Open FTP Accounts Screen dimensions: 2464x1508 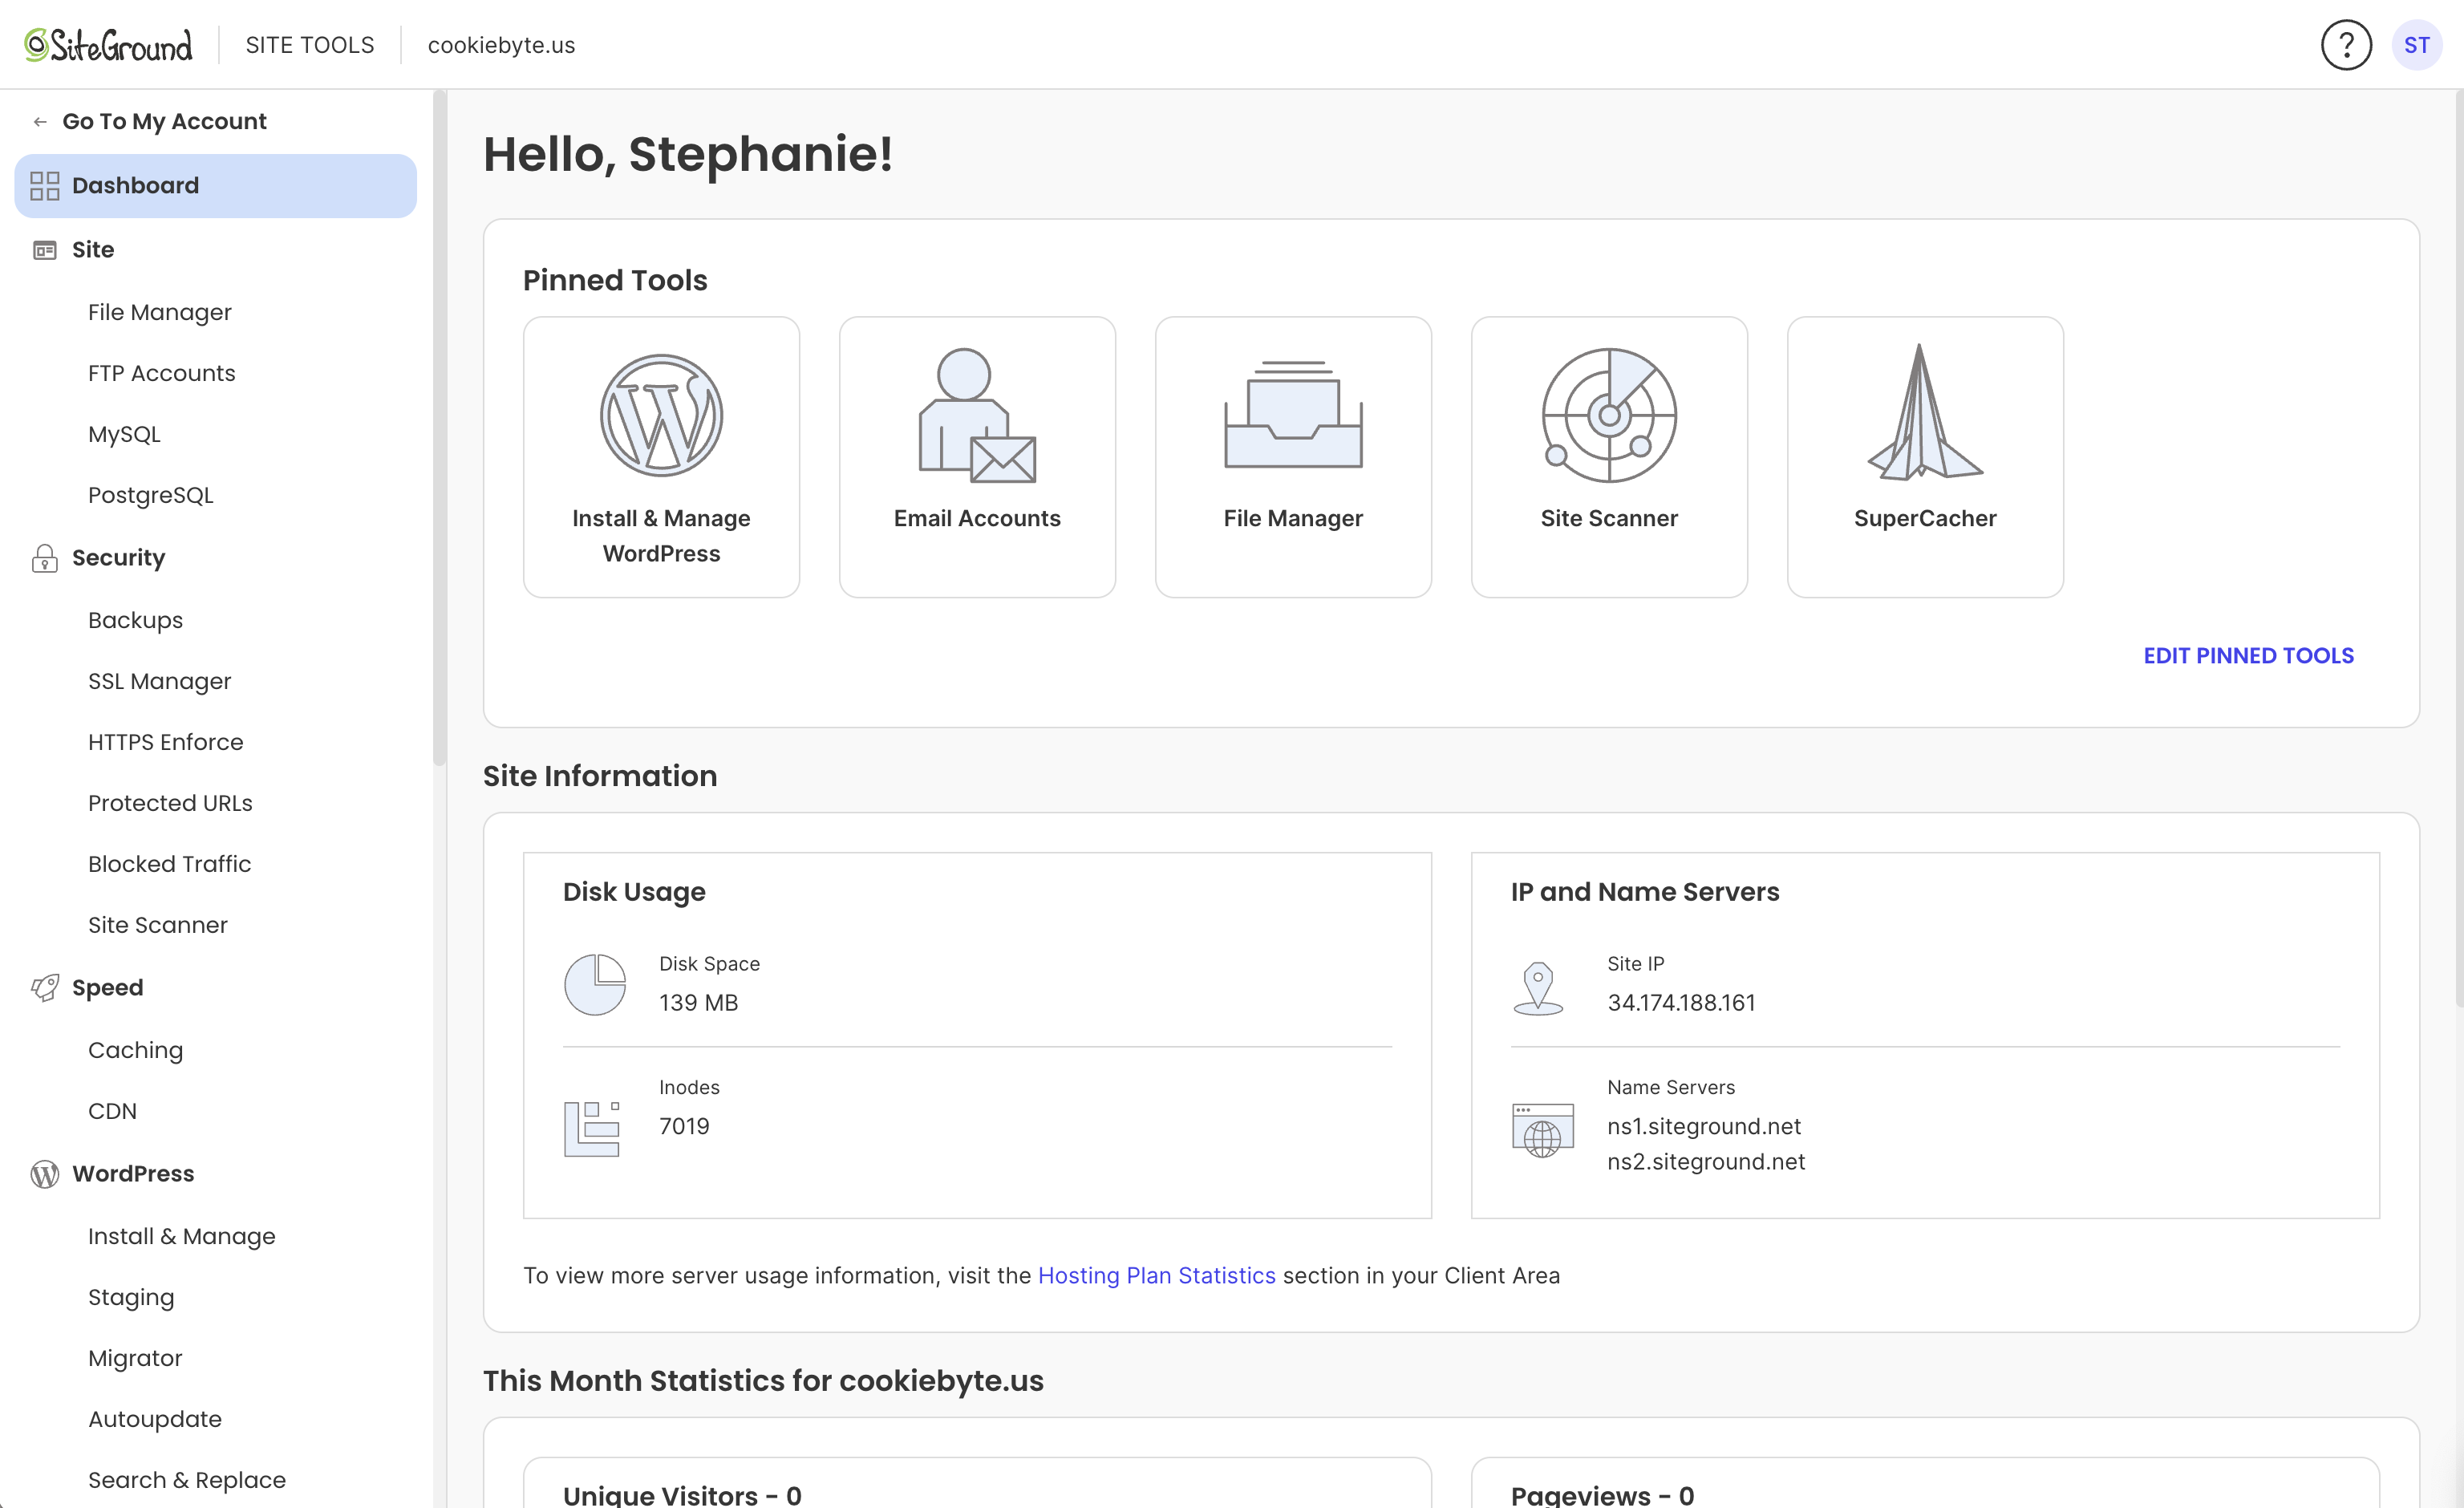(162, 373)
